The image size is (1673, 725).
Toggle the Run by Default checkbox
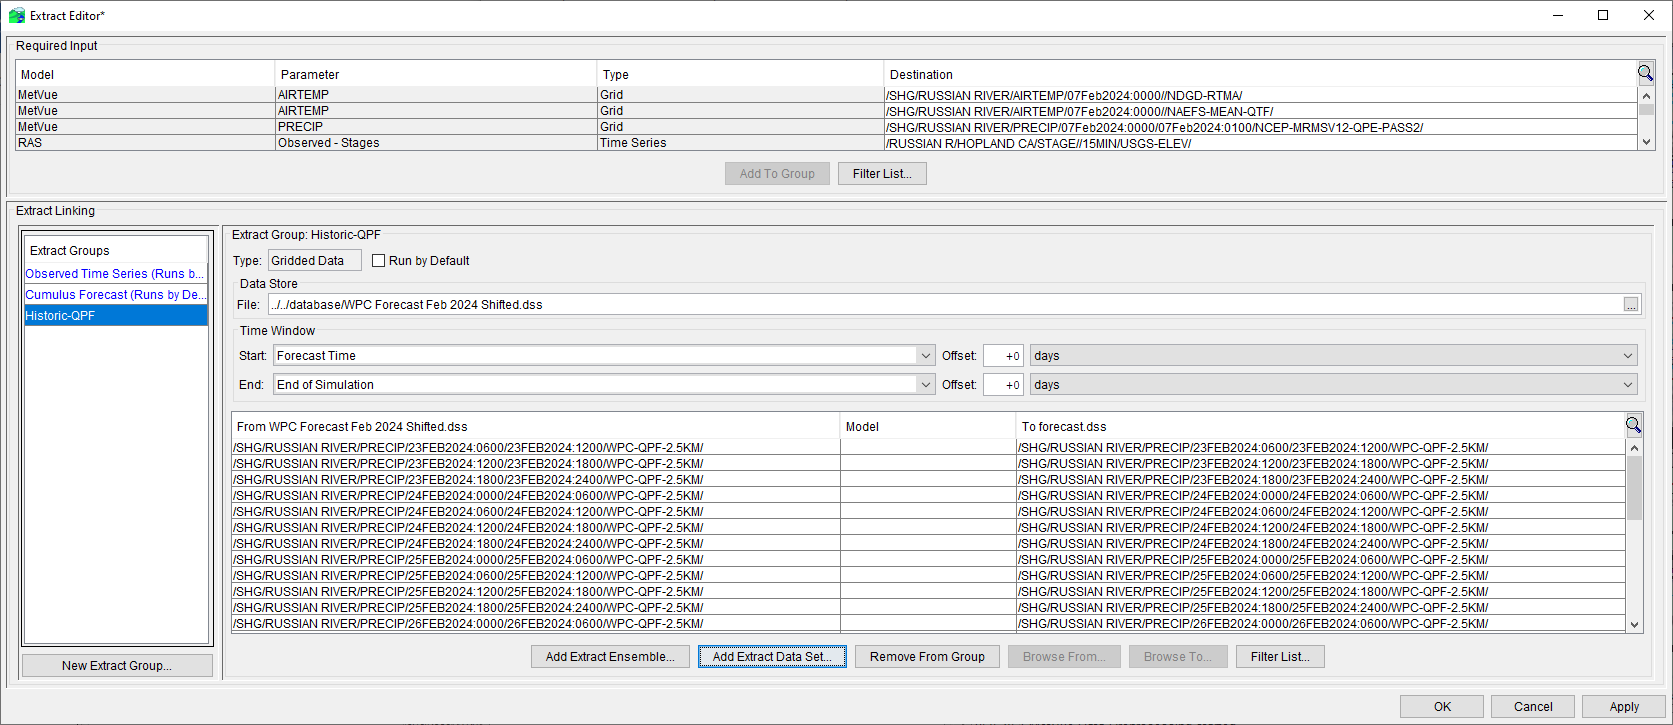[378, 260]
